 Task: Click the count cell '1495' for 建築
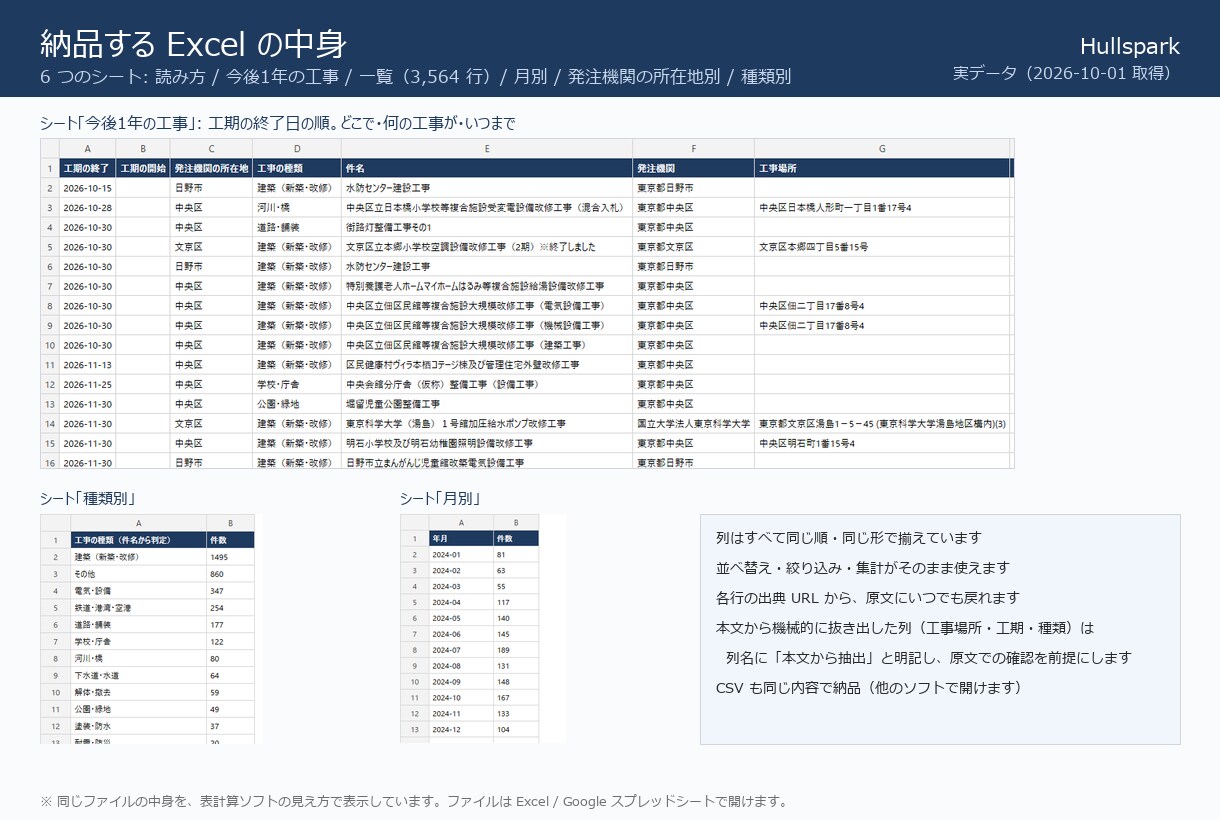pos(230,557)
